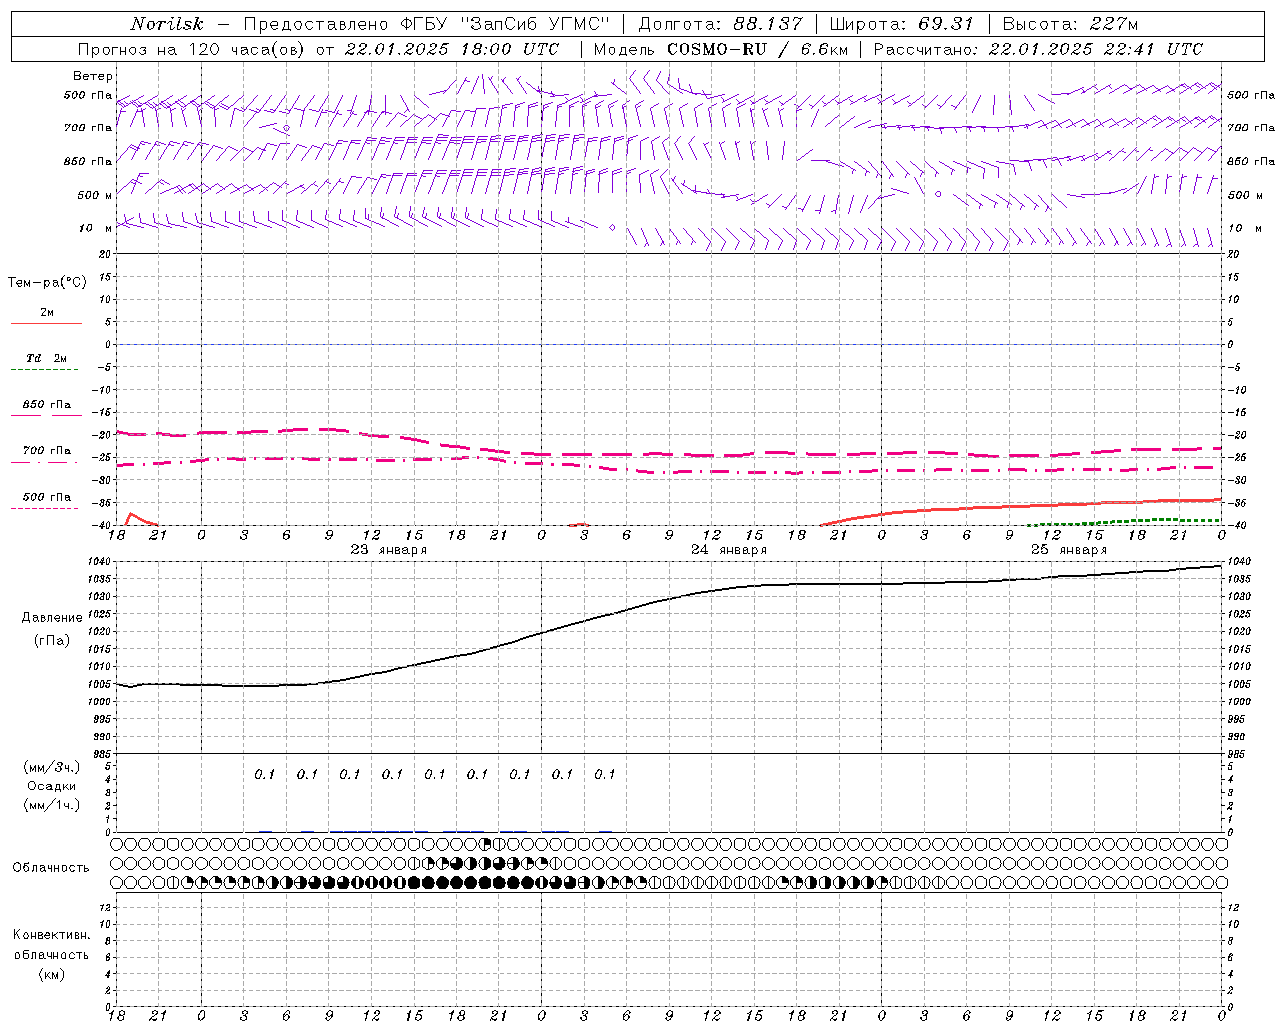The height and width of the screenshot is (1024, 1280).
Task: Click the '(мм/1ч.)' precipitation unit label
Action: point(52,804)
